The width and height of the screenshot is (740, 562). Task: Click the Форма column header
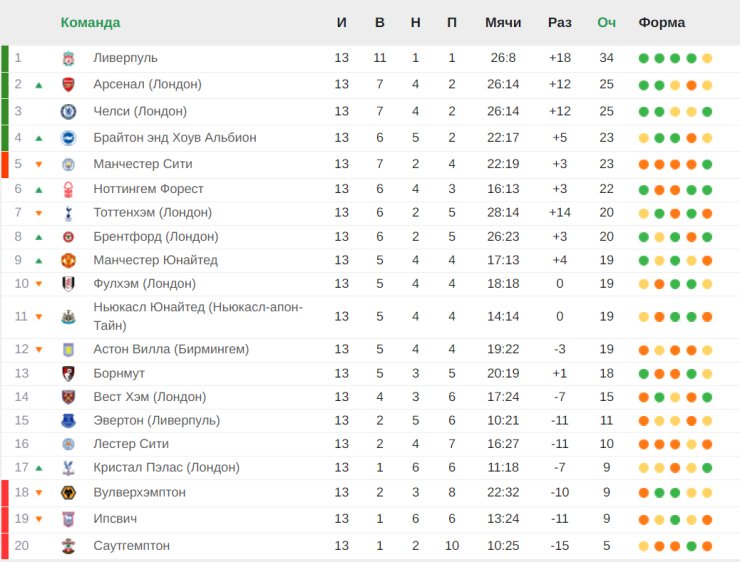click(662, 22)
